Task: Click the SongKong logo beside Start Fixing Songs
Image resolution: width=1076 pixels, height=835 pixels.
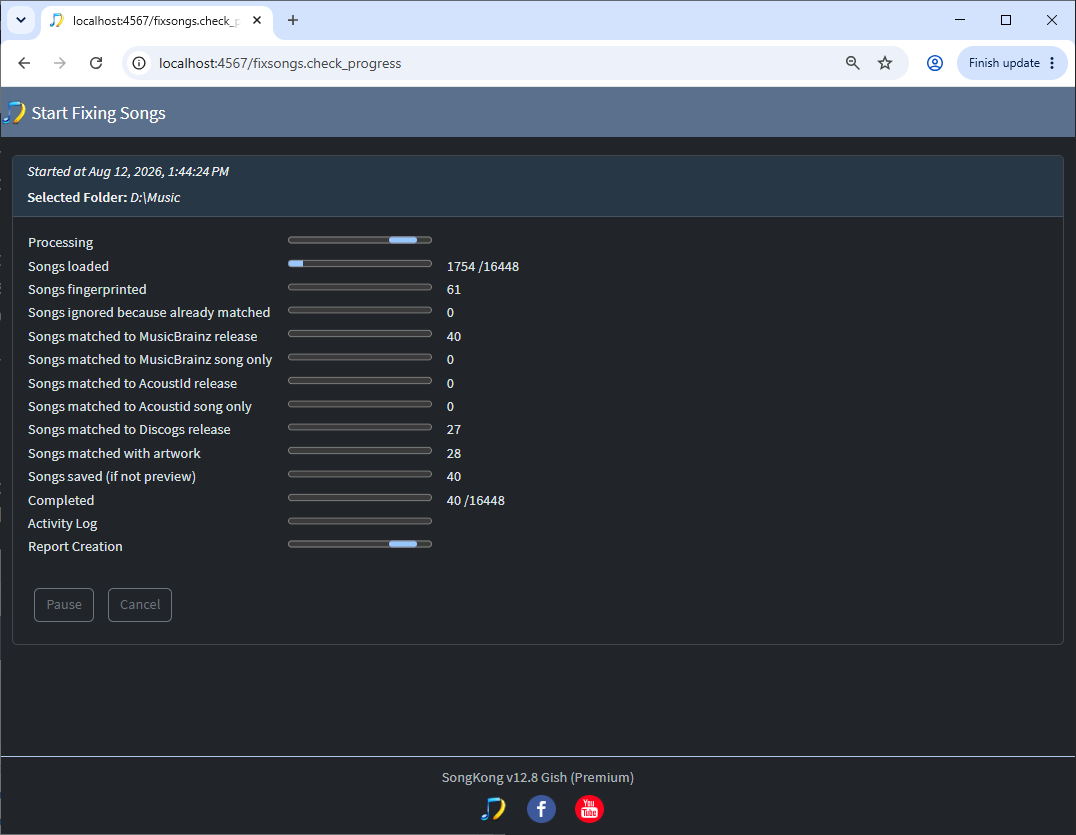Action: (14, 113)
